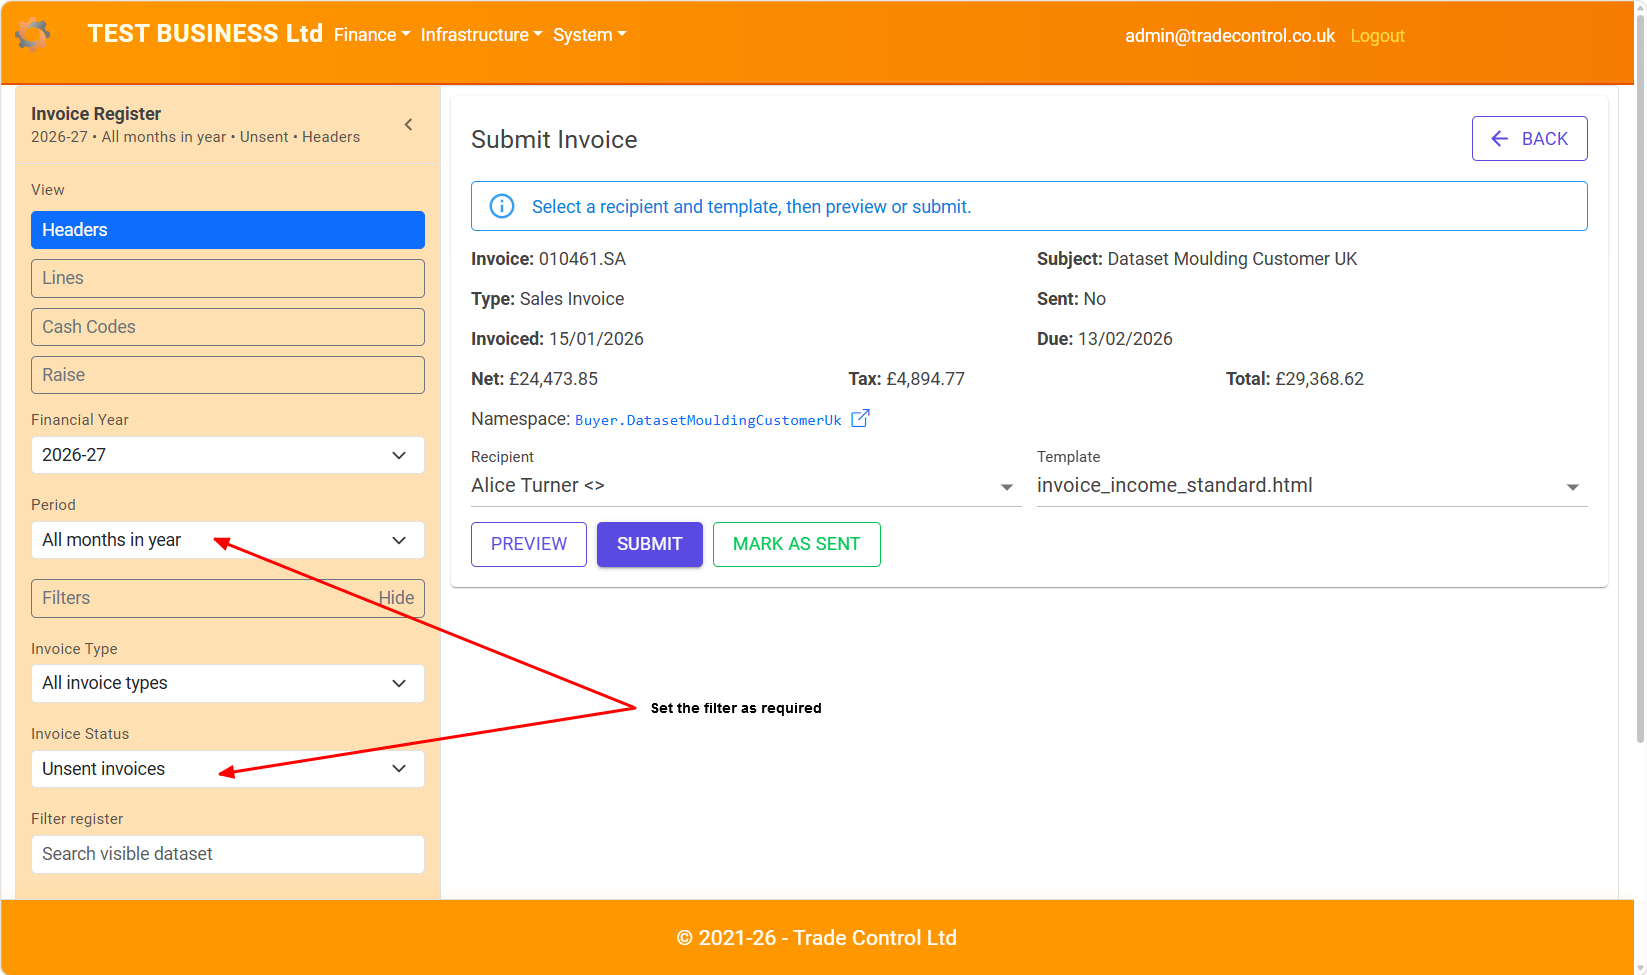Screen dimensions: 1647x975
Task: Click the Search visible dataset field
Action: click(228, 854)
